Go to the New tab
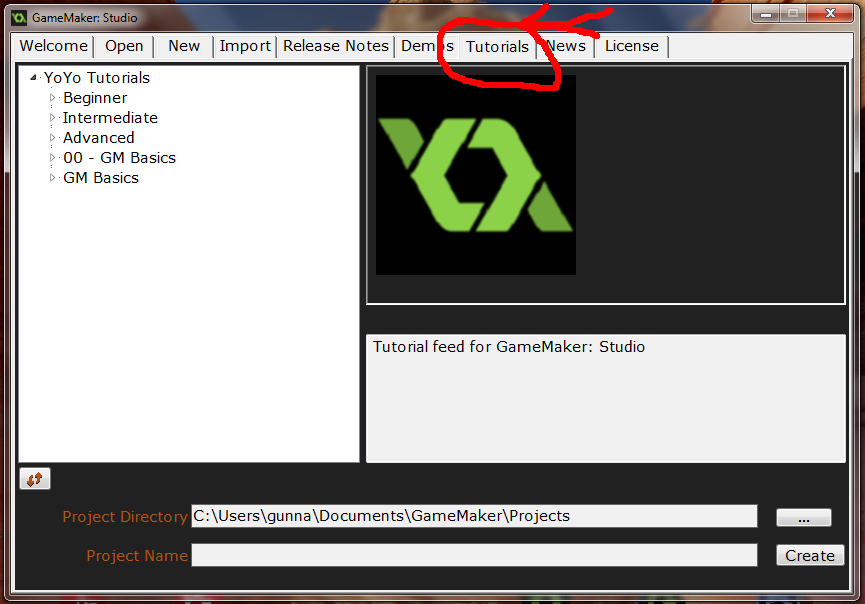 click(184, 46)
